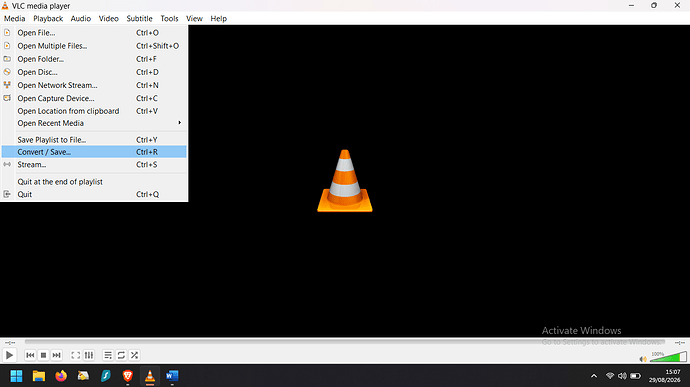The width and height of the screenshot is (690, 387).
Task: Click the Open Multiple Files icon
Action: [7, 45]
